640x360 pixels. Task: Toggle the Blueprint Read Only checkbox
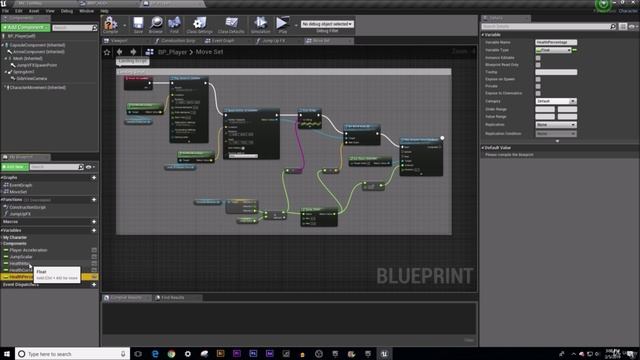538,65
